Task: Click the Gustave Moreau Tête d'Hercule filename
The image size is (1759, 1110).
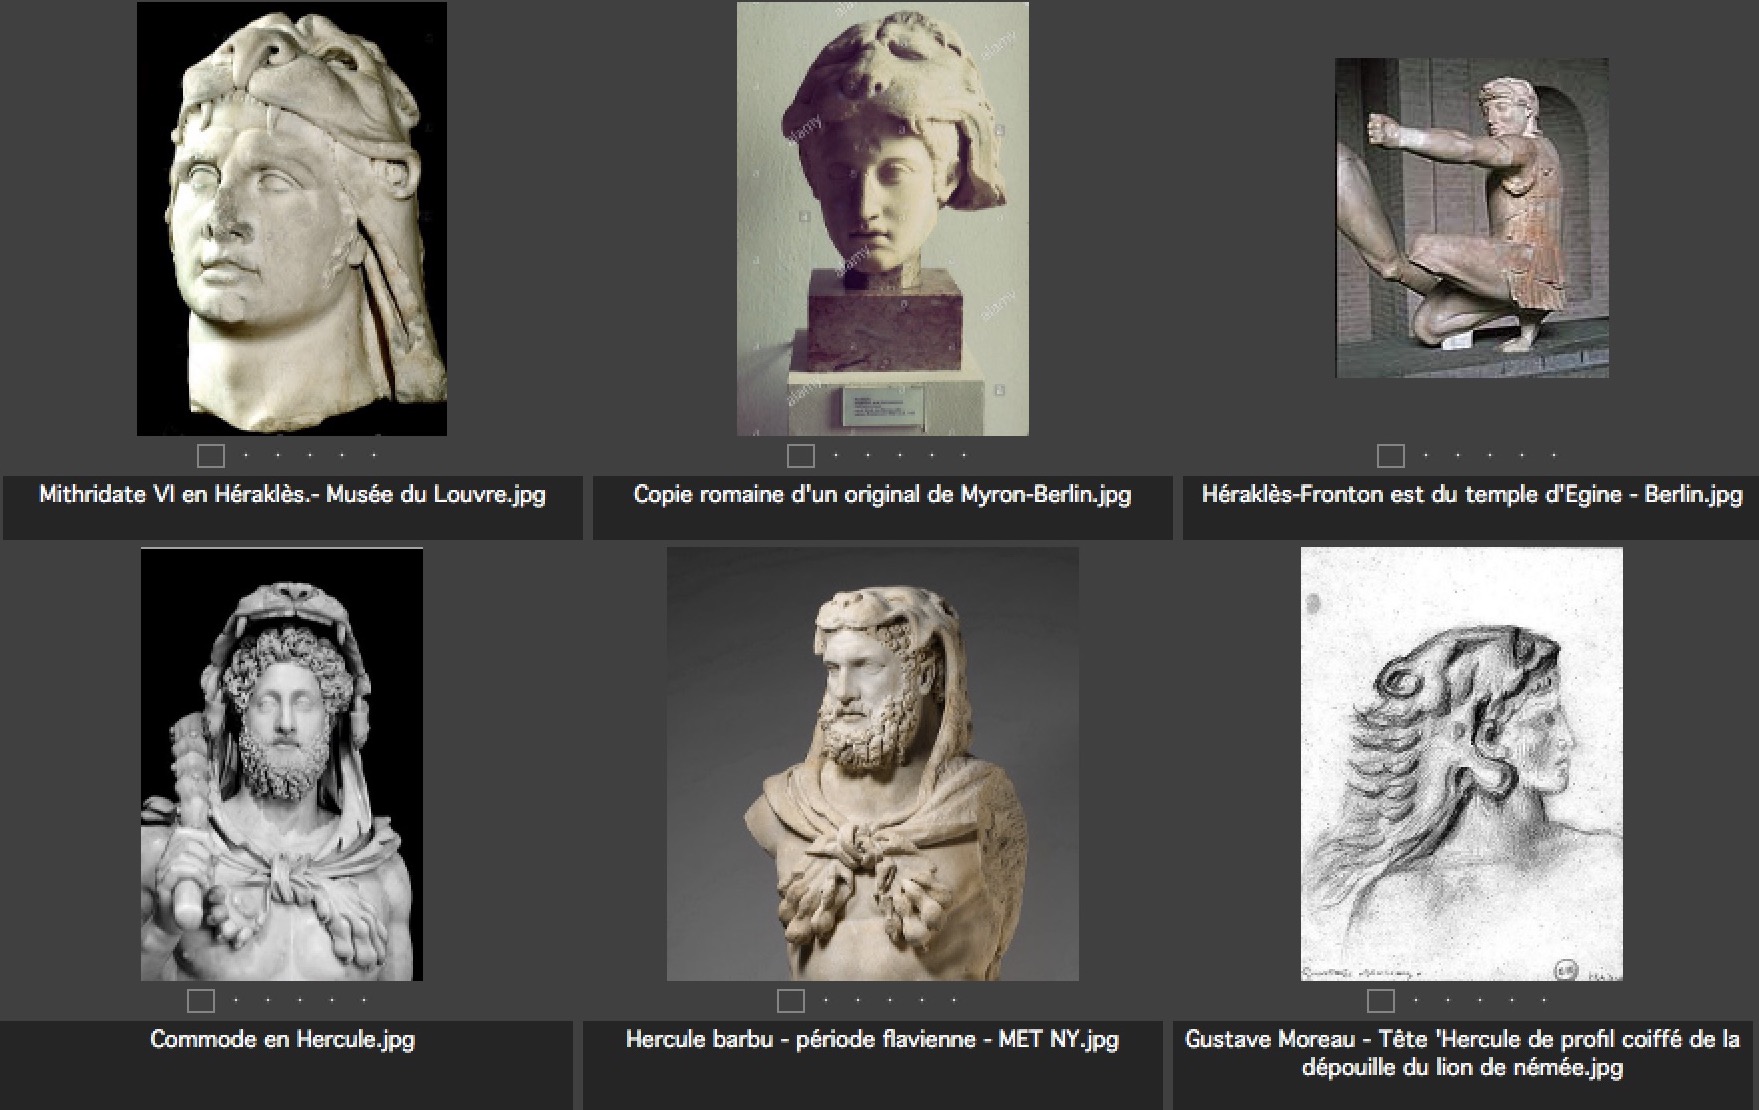Action: pos(1462,1053)
